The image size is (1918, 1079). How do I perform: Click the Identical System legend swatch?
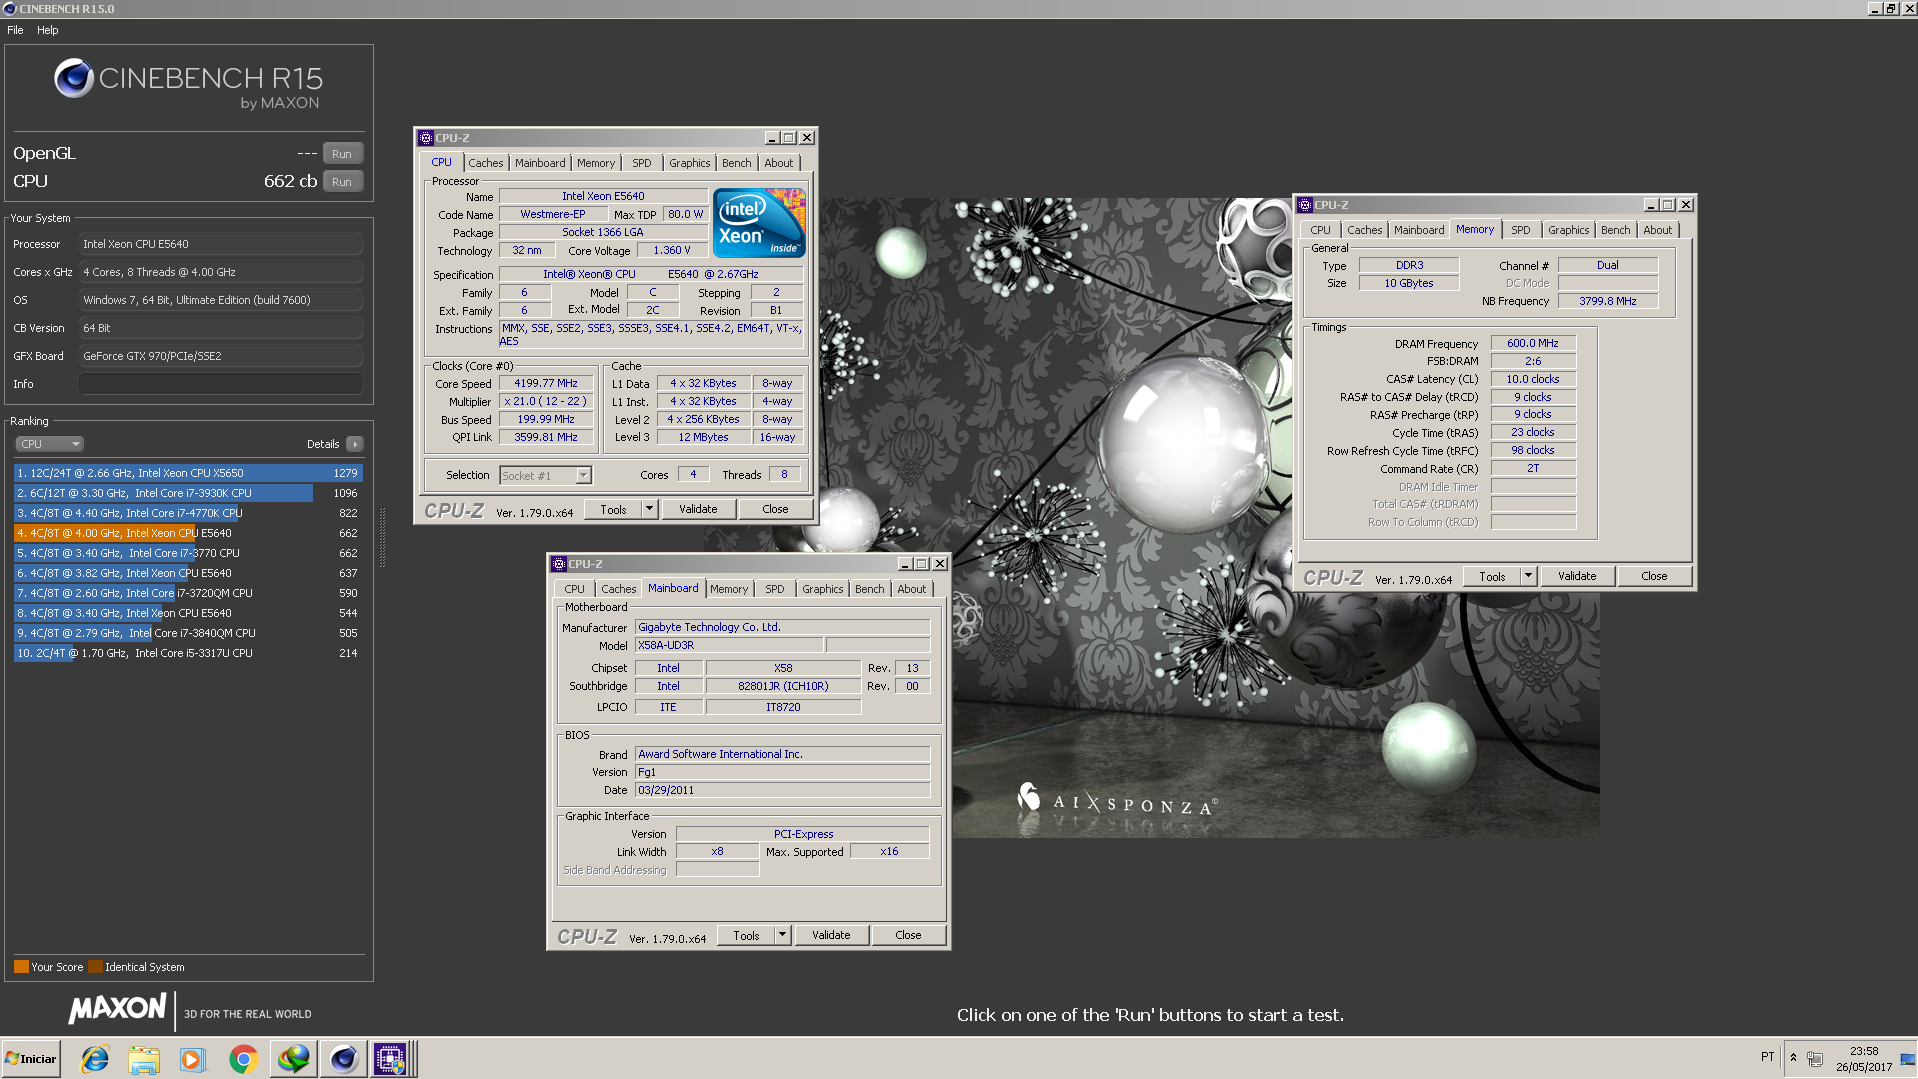point(95,967)
